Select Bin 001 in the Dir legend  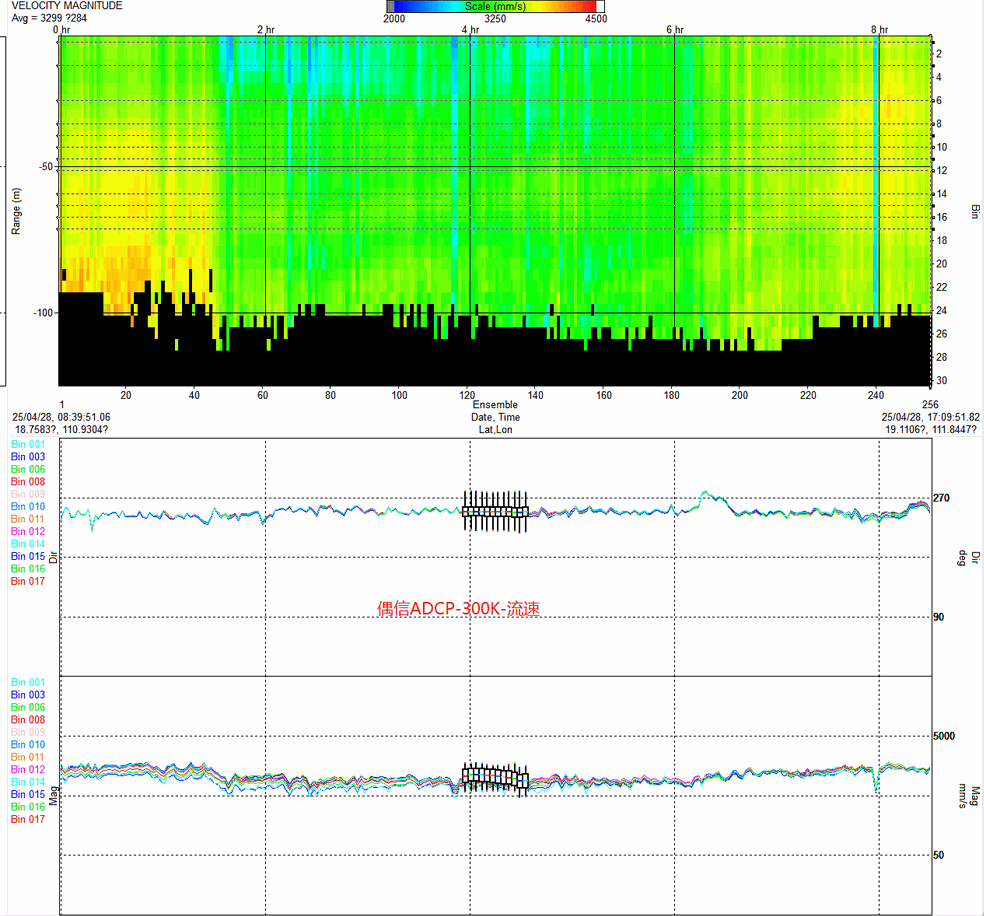click(28, 443)
